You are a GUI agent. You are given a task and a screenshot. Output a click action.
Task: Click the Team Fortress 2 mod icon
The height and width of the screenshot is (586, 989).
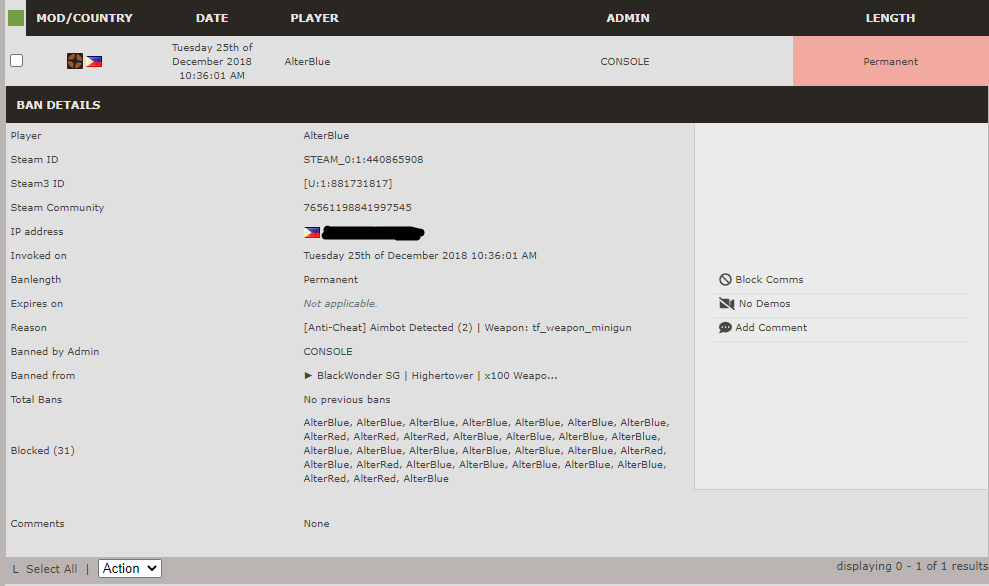[74, 61]
